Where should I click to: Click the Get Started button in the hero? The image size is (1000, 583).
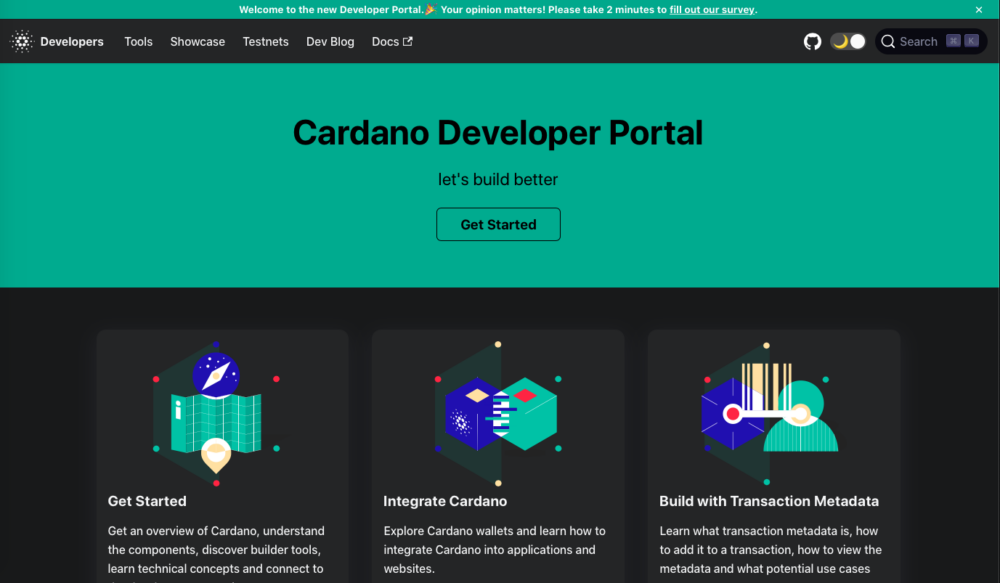click(498, 224)
